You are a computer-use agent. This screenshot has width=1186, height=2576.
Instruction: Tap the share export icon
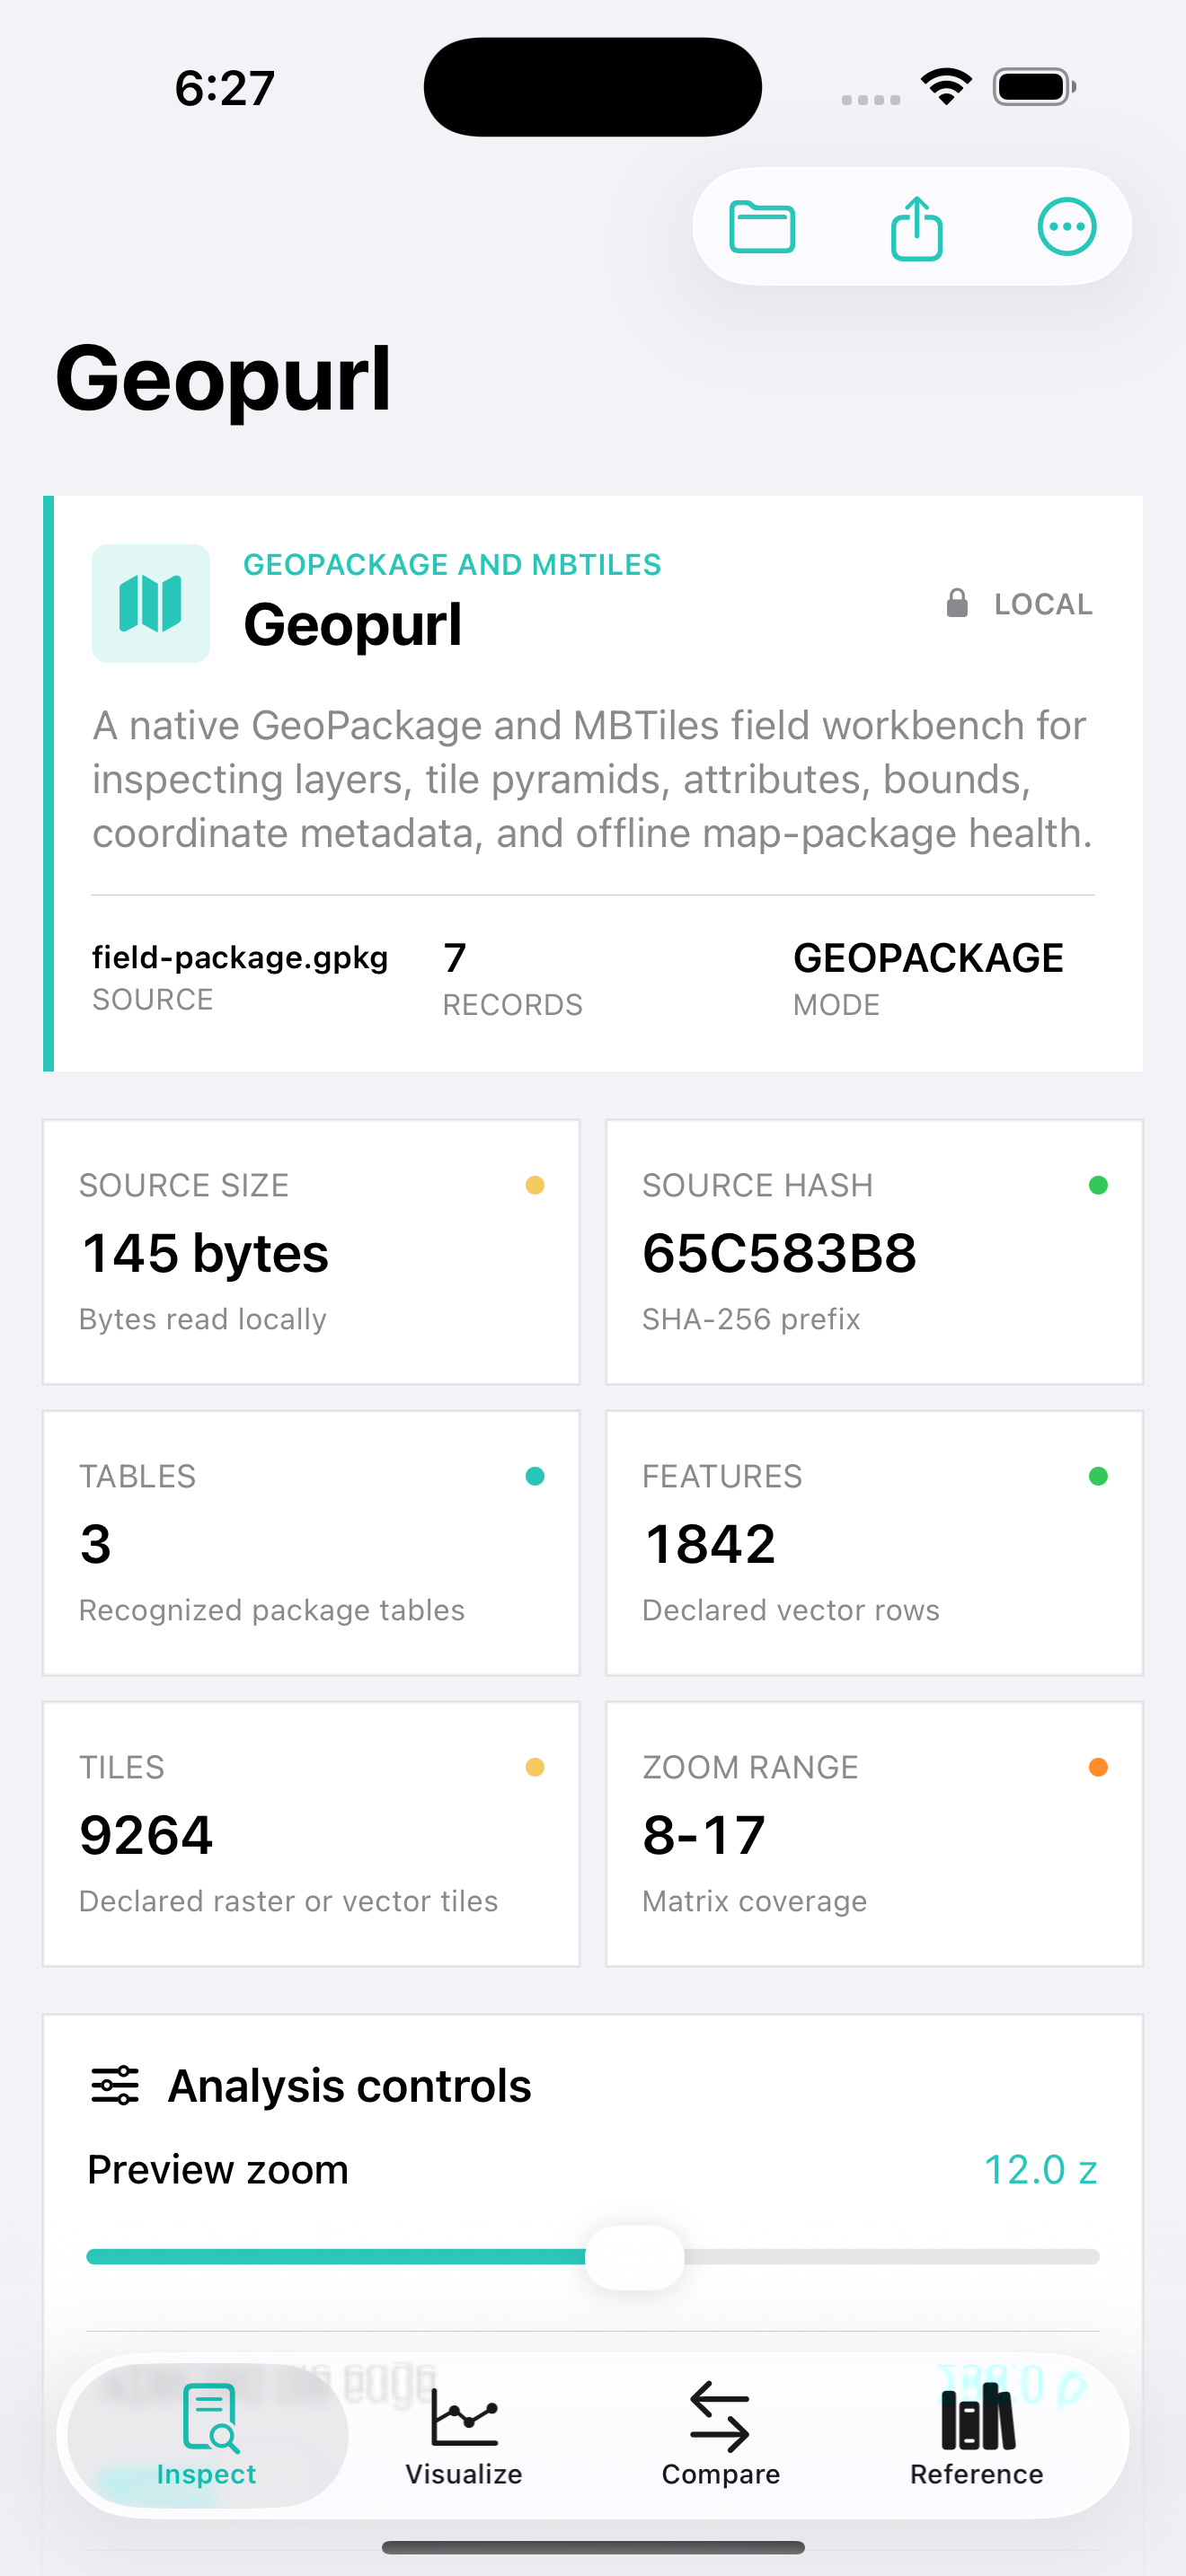916,227
